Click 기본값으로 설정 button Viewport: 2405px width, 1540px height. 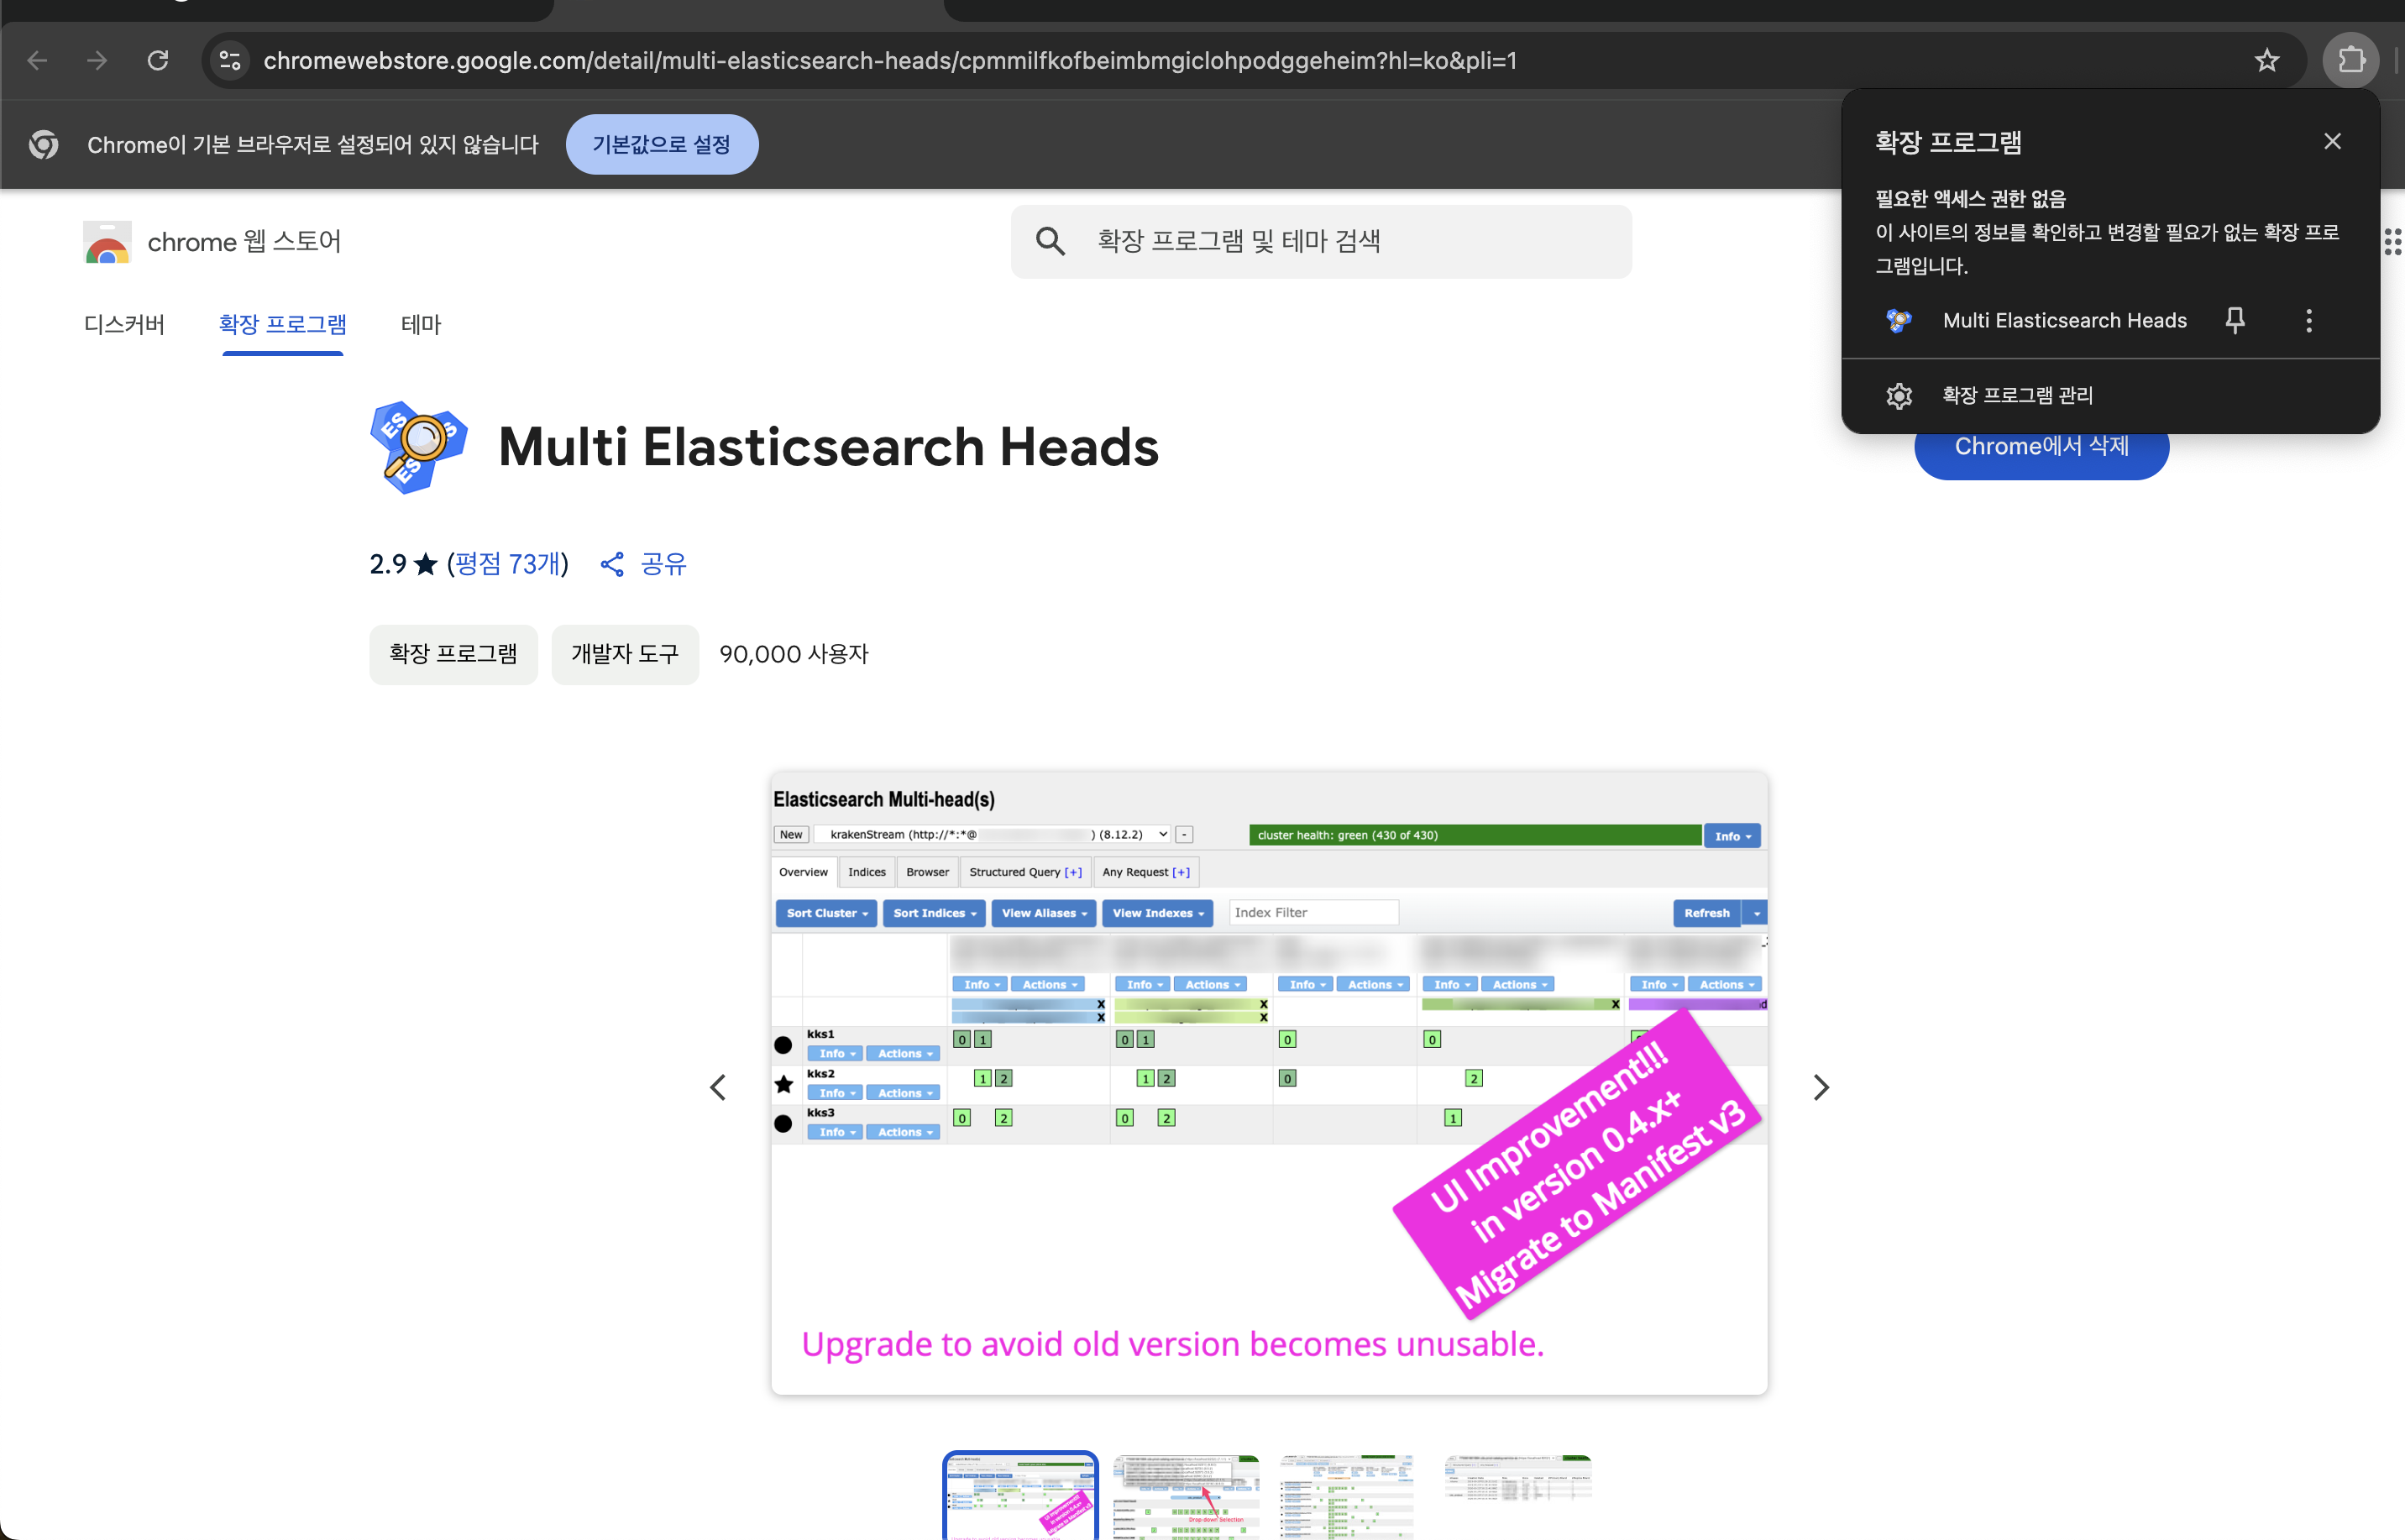click(662, 144)
